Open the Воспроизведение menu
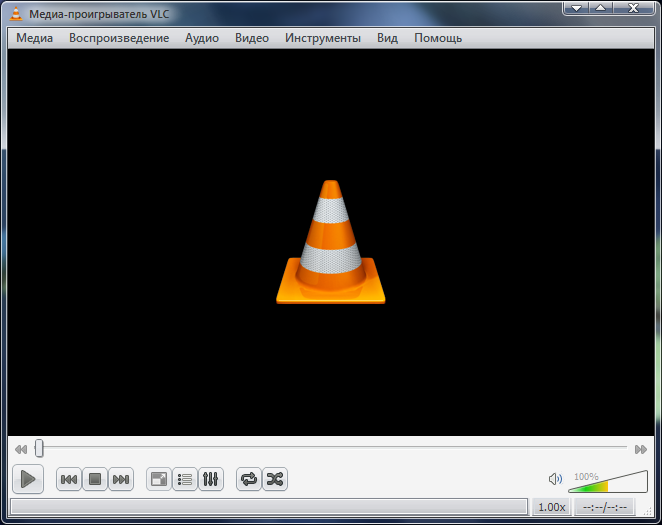This screenshot has height=525, width=662. point(119,38)
